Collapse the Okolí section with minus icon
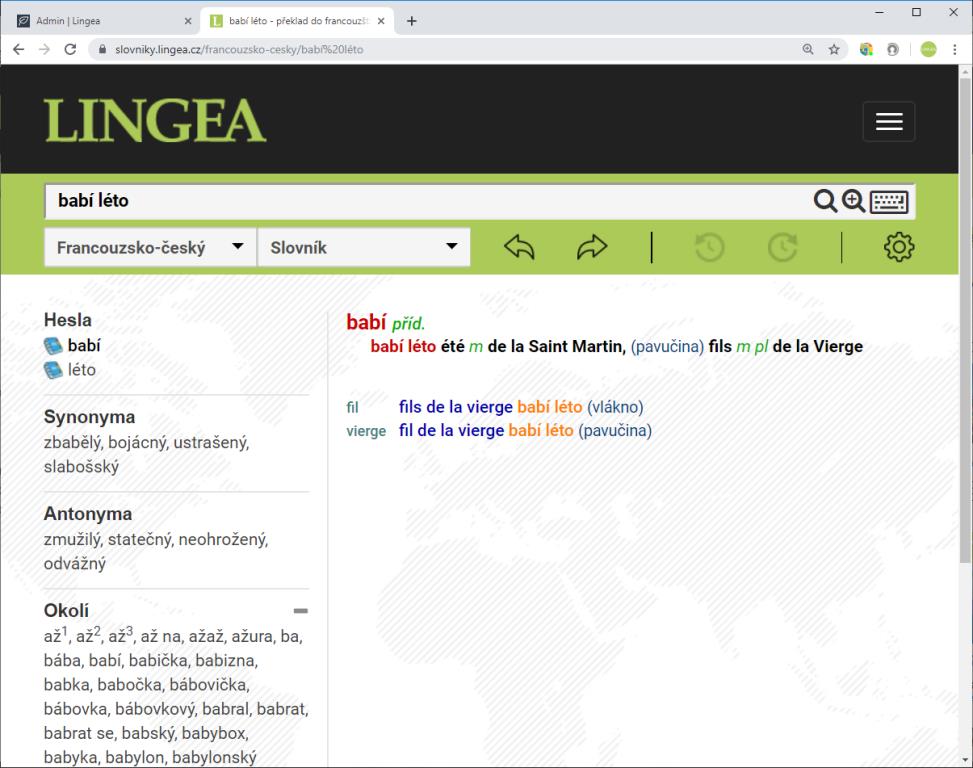 pos(301,611)
